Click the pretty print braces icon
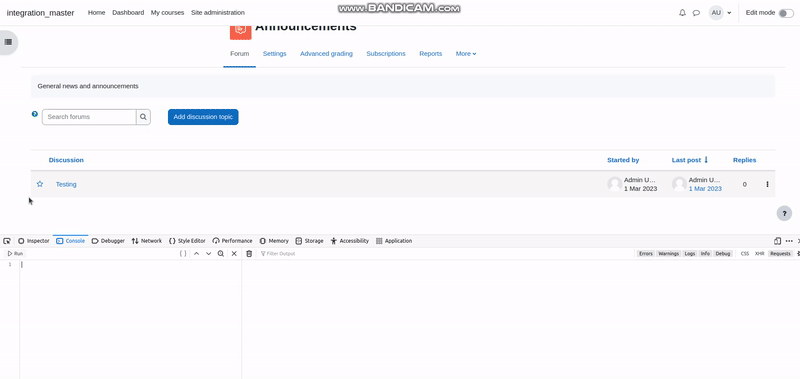The height and width of the screenshot is (379, 800). coord(183,254)
